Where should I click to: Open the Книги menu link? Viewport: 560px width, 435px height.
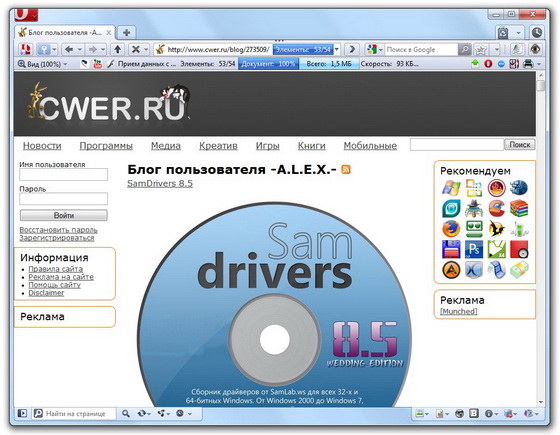click(x=311, y=146)
